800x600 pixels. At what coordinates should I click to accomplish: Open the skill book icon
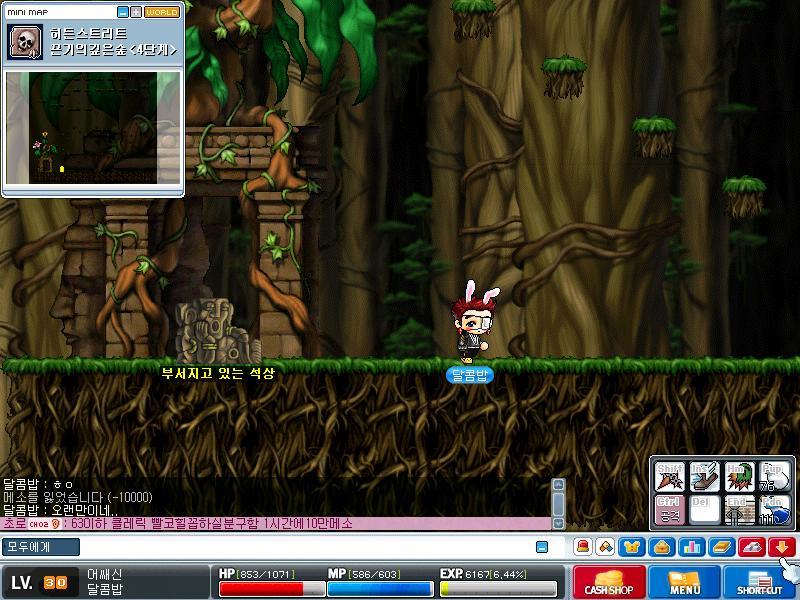[722, 547]
